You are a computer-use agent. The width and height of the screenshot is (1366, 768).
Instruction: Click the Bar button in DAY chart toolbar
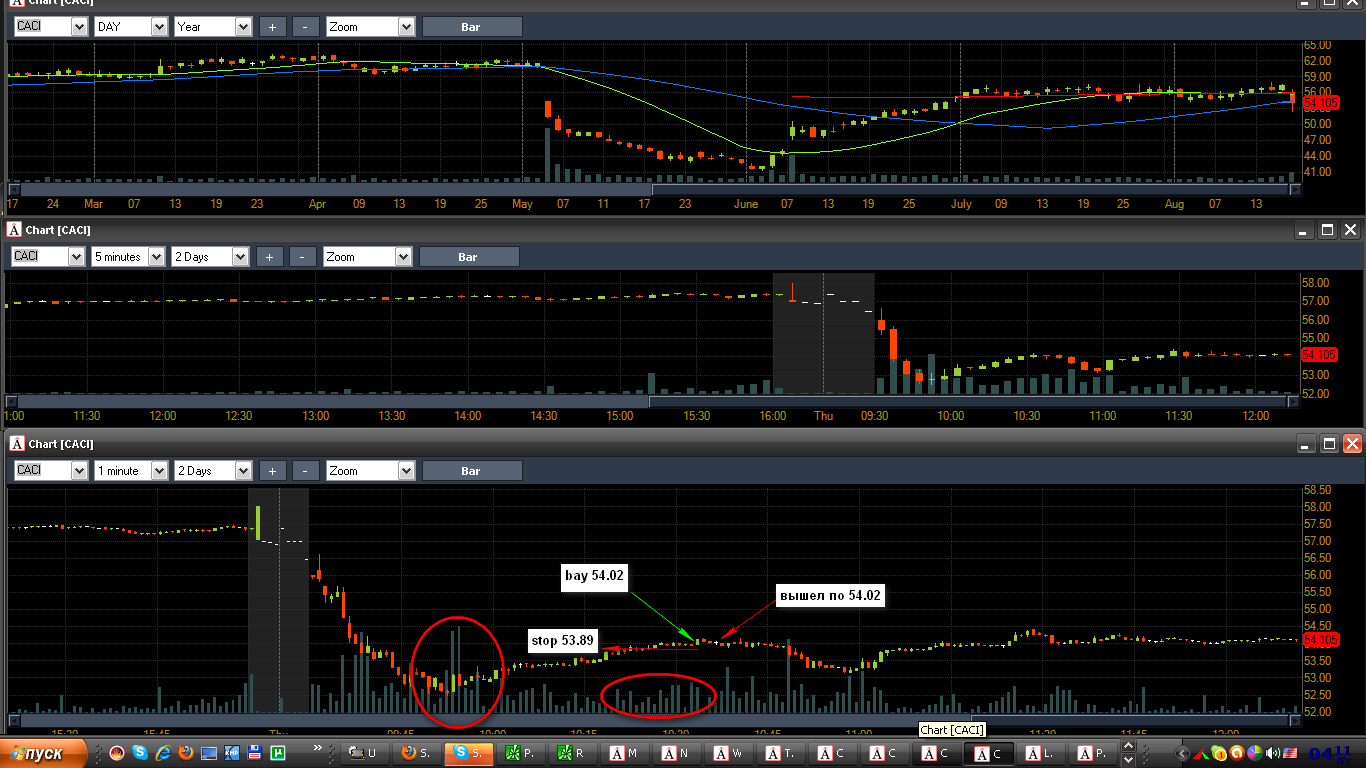tap(472, 27)
